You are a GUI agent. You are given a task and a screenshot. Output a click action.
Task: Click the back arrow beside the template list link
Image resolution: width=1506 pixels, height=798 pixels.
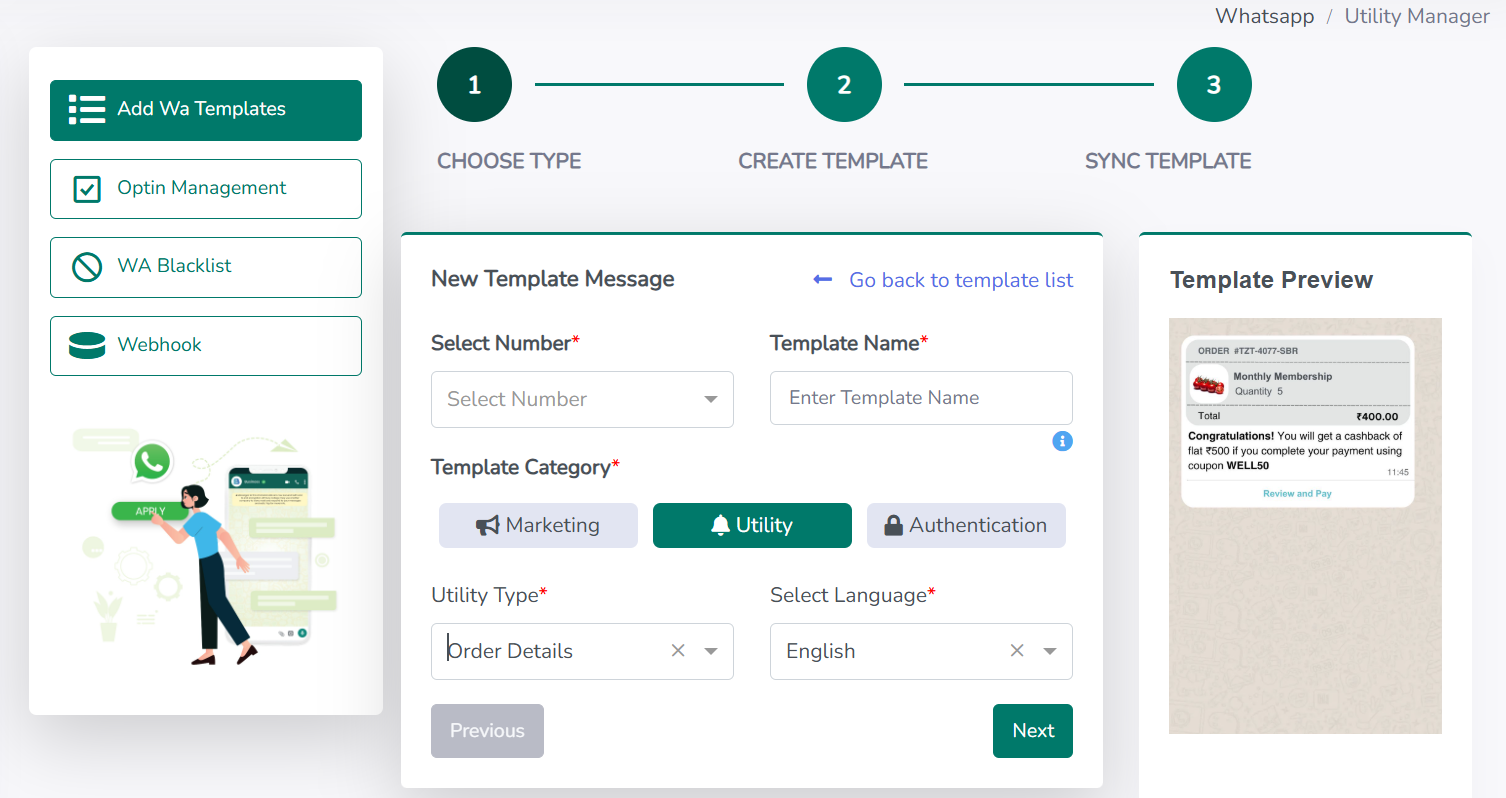[821, 279]
